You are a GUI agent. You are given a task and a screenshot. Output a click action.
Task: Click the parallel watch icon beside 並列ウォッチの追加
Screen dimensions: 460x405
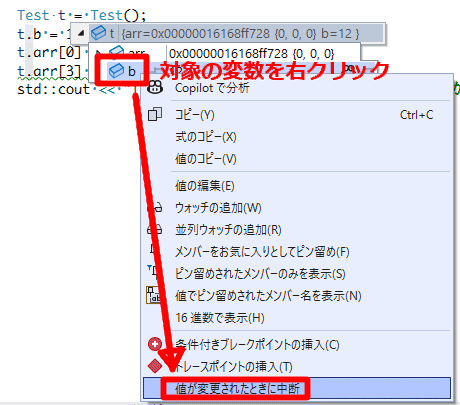pos(155,229)
